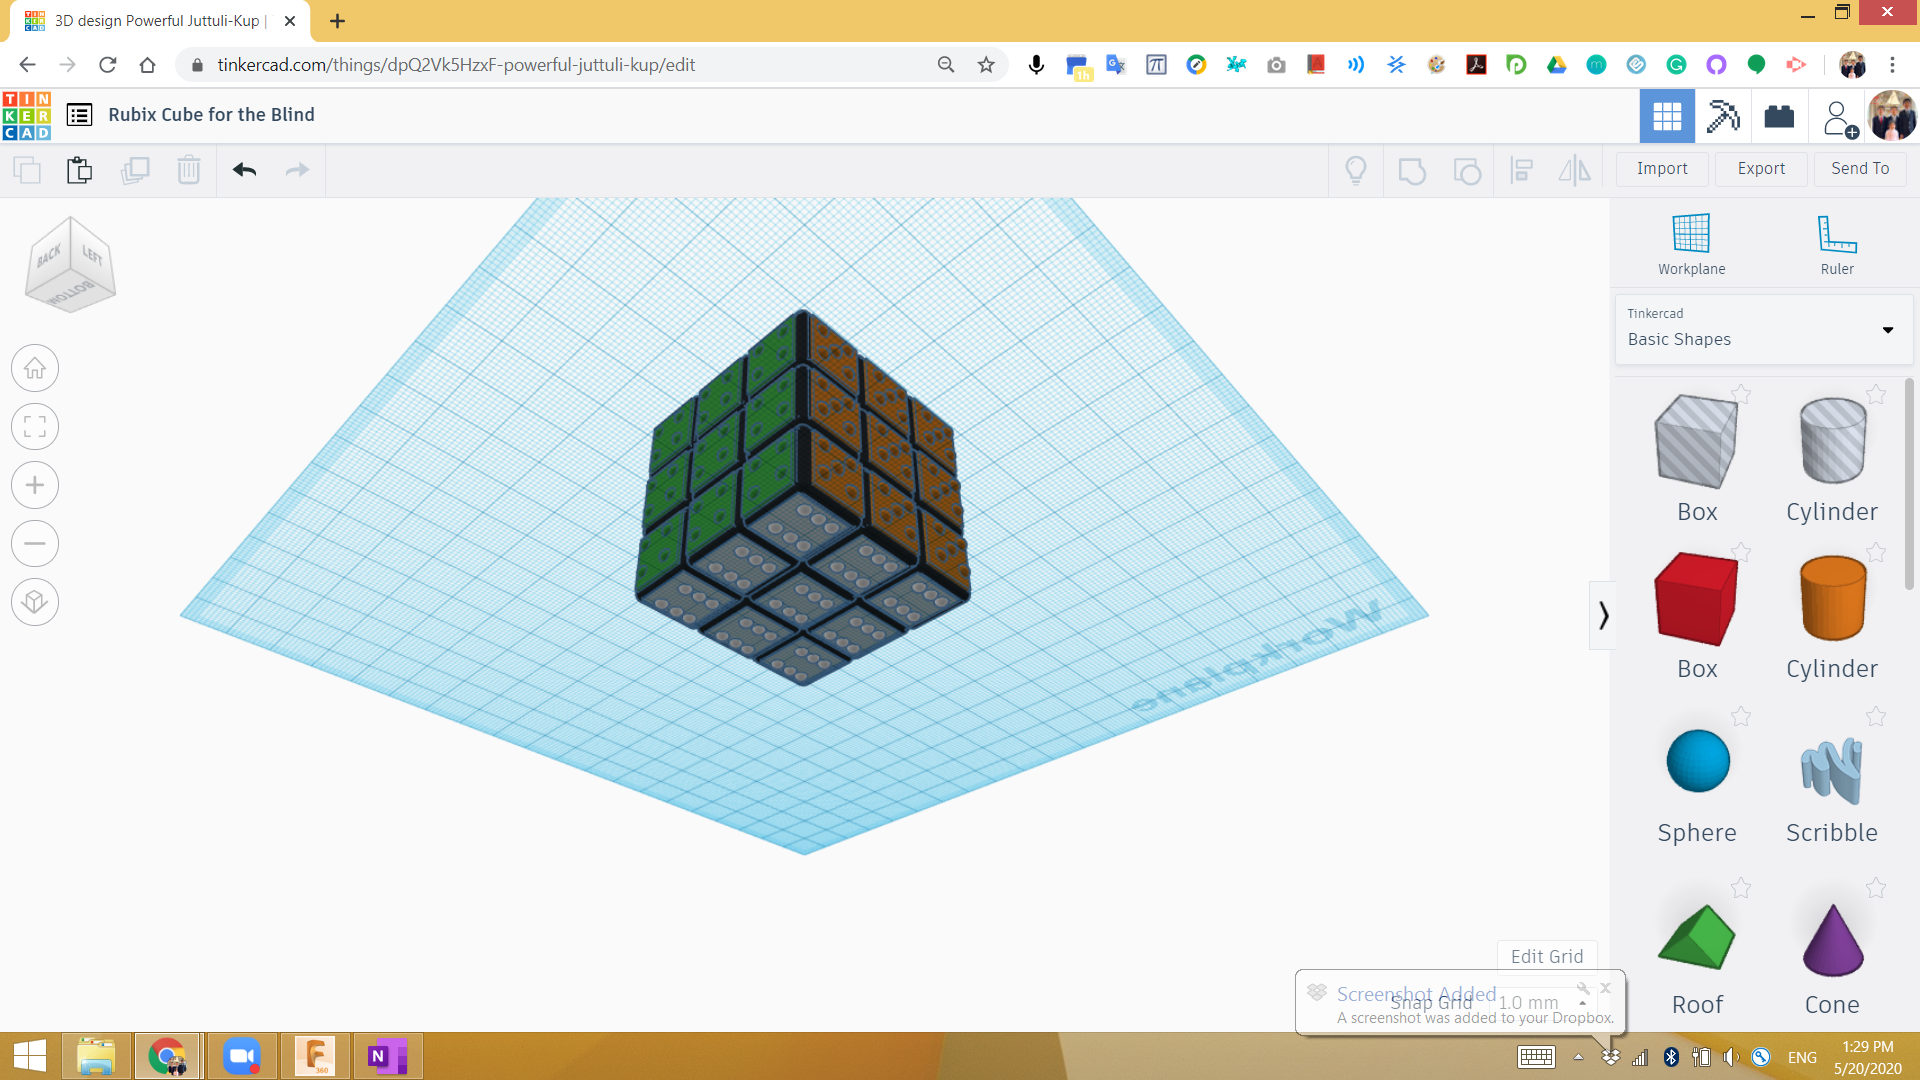The image size is (1920, 1080).
Task: Favorite the Sphere with its star
Action: 1741,716
